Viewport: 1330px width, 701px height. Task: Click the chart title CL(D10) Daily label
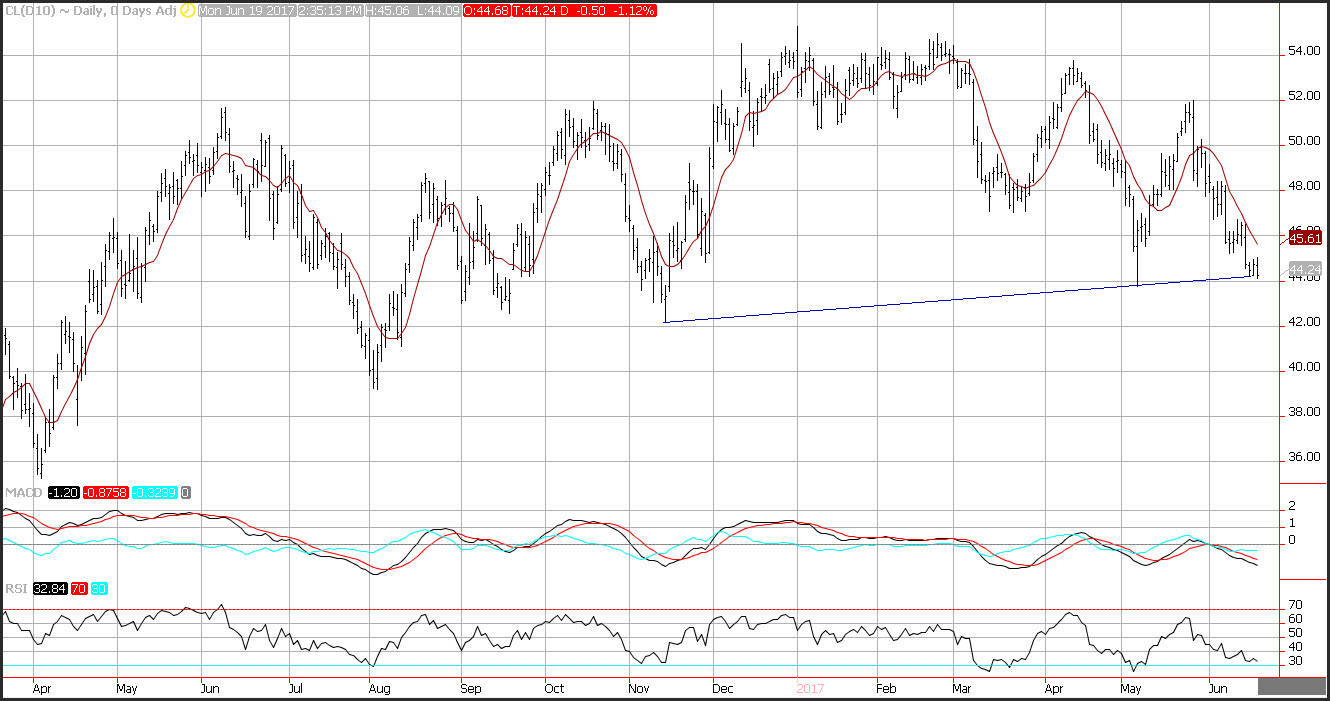click(x=90, y=10)
